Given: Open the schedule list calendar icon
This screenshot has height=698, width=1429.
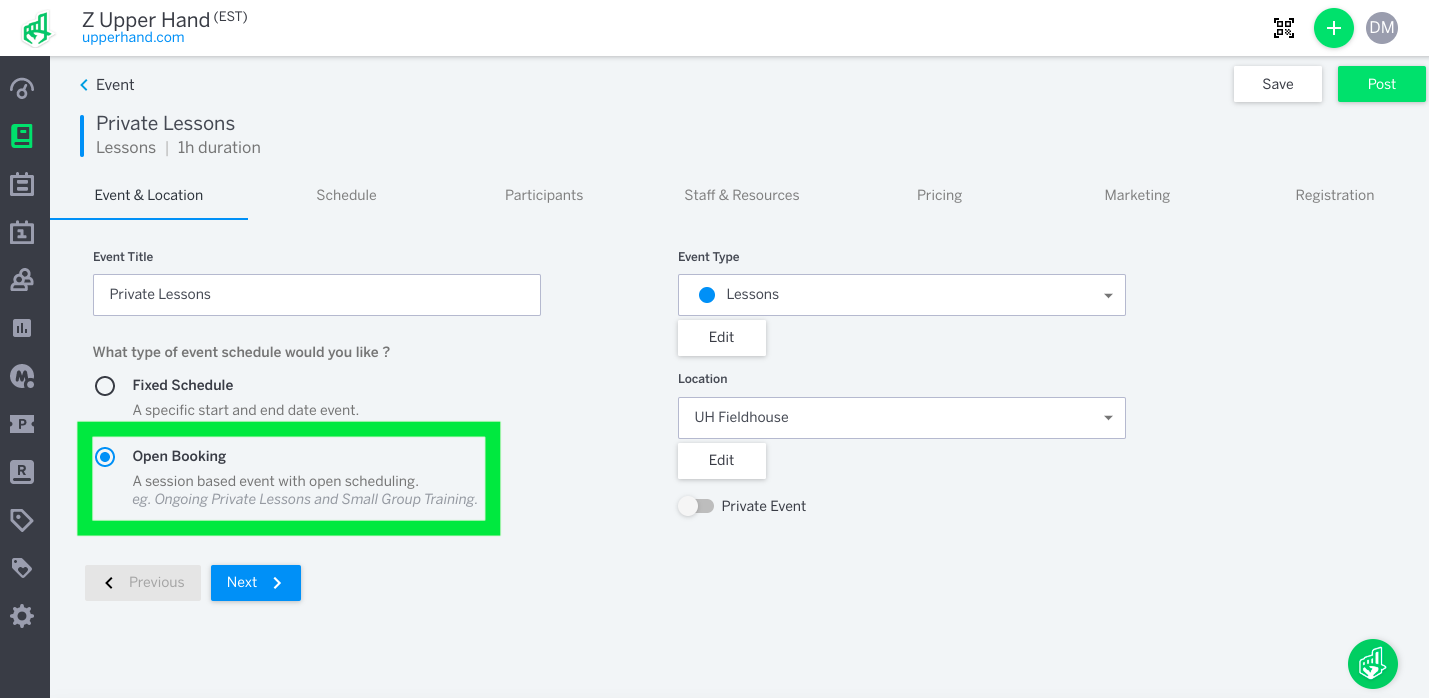Looking at the screenshot, I should pyautogui.click(x=22, y=184).
